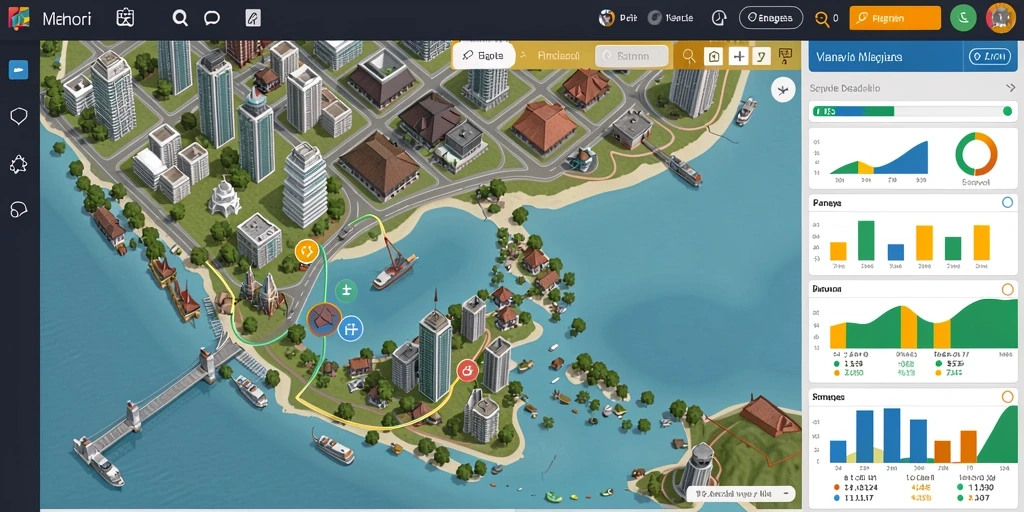Click the green phone call button
Screen dimensions: 1024x512
(963, 18)
